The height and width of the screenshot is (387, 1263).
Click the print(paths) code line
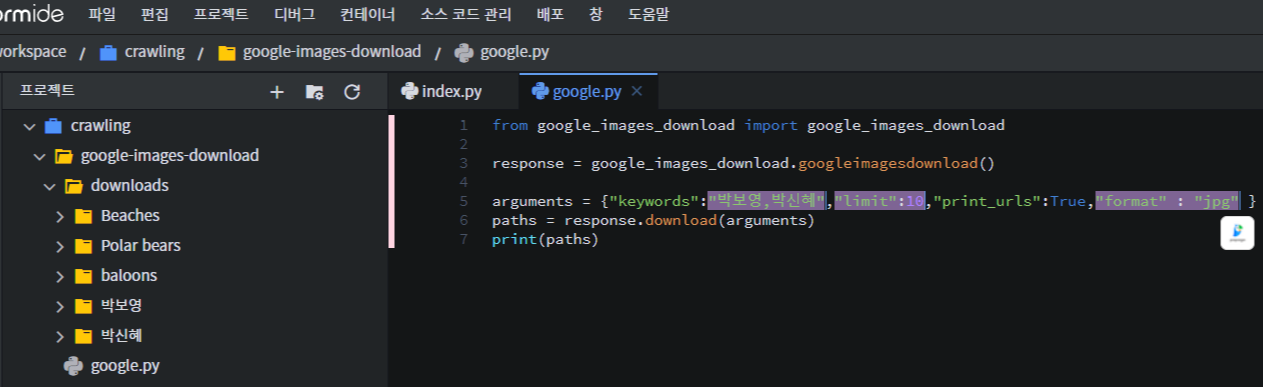545,239
